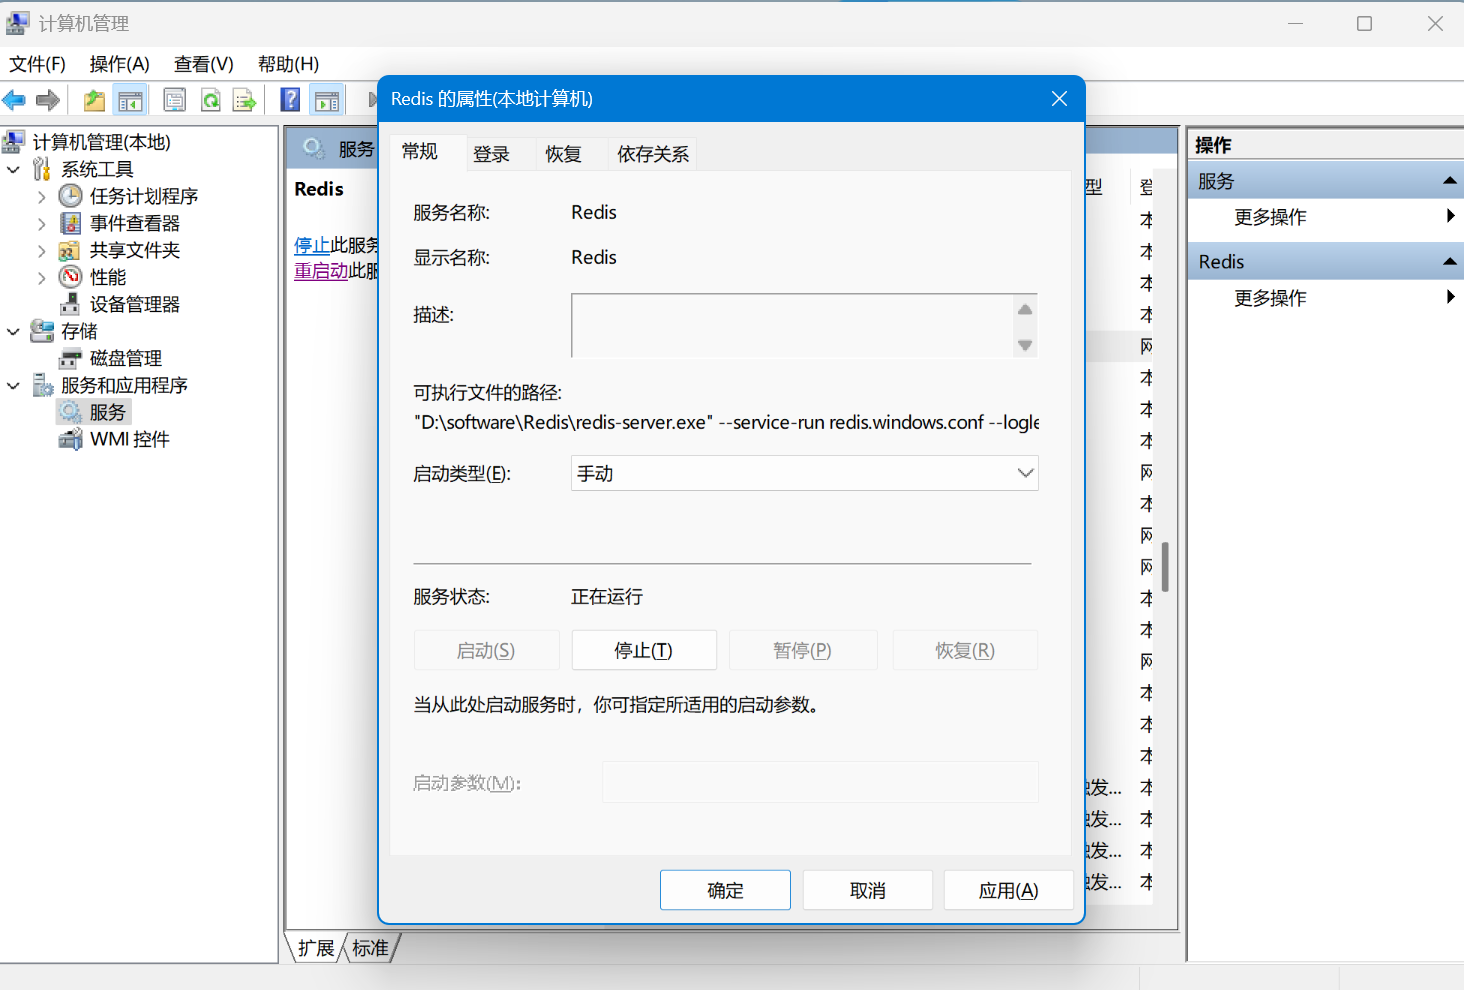Collapse the 存储 tree node
Screen dimensions: 1464x990
[14, 332]
